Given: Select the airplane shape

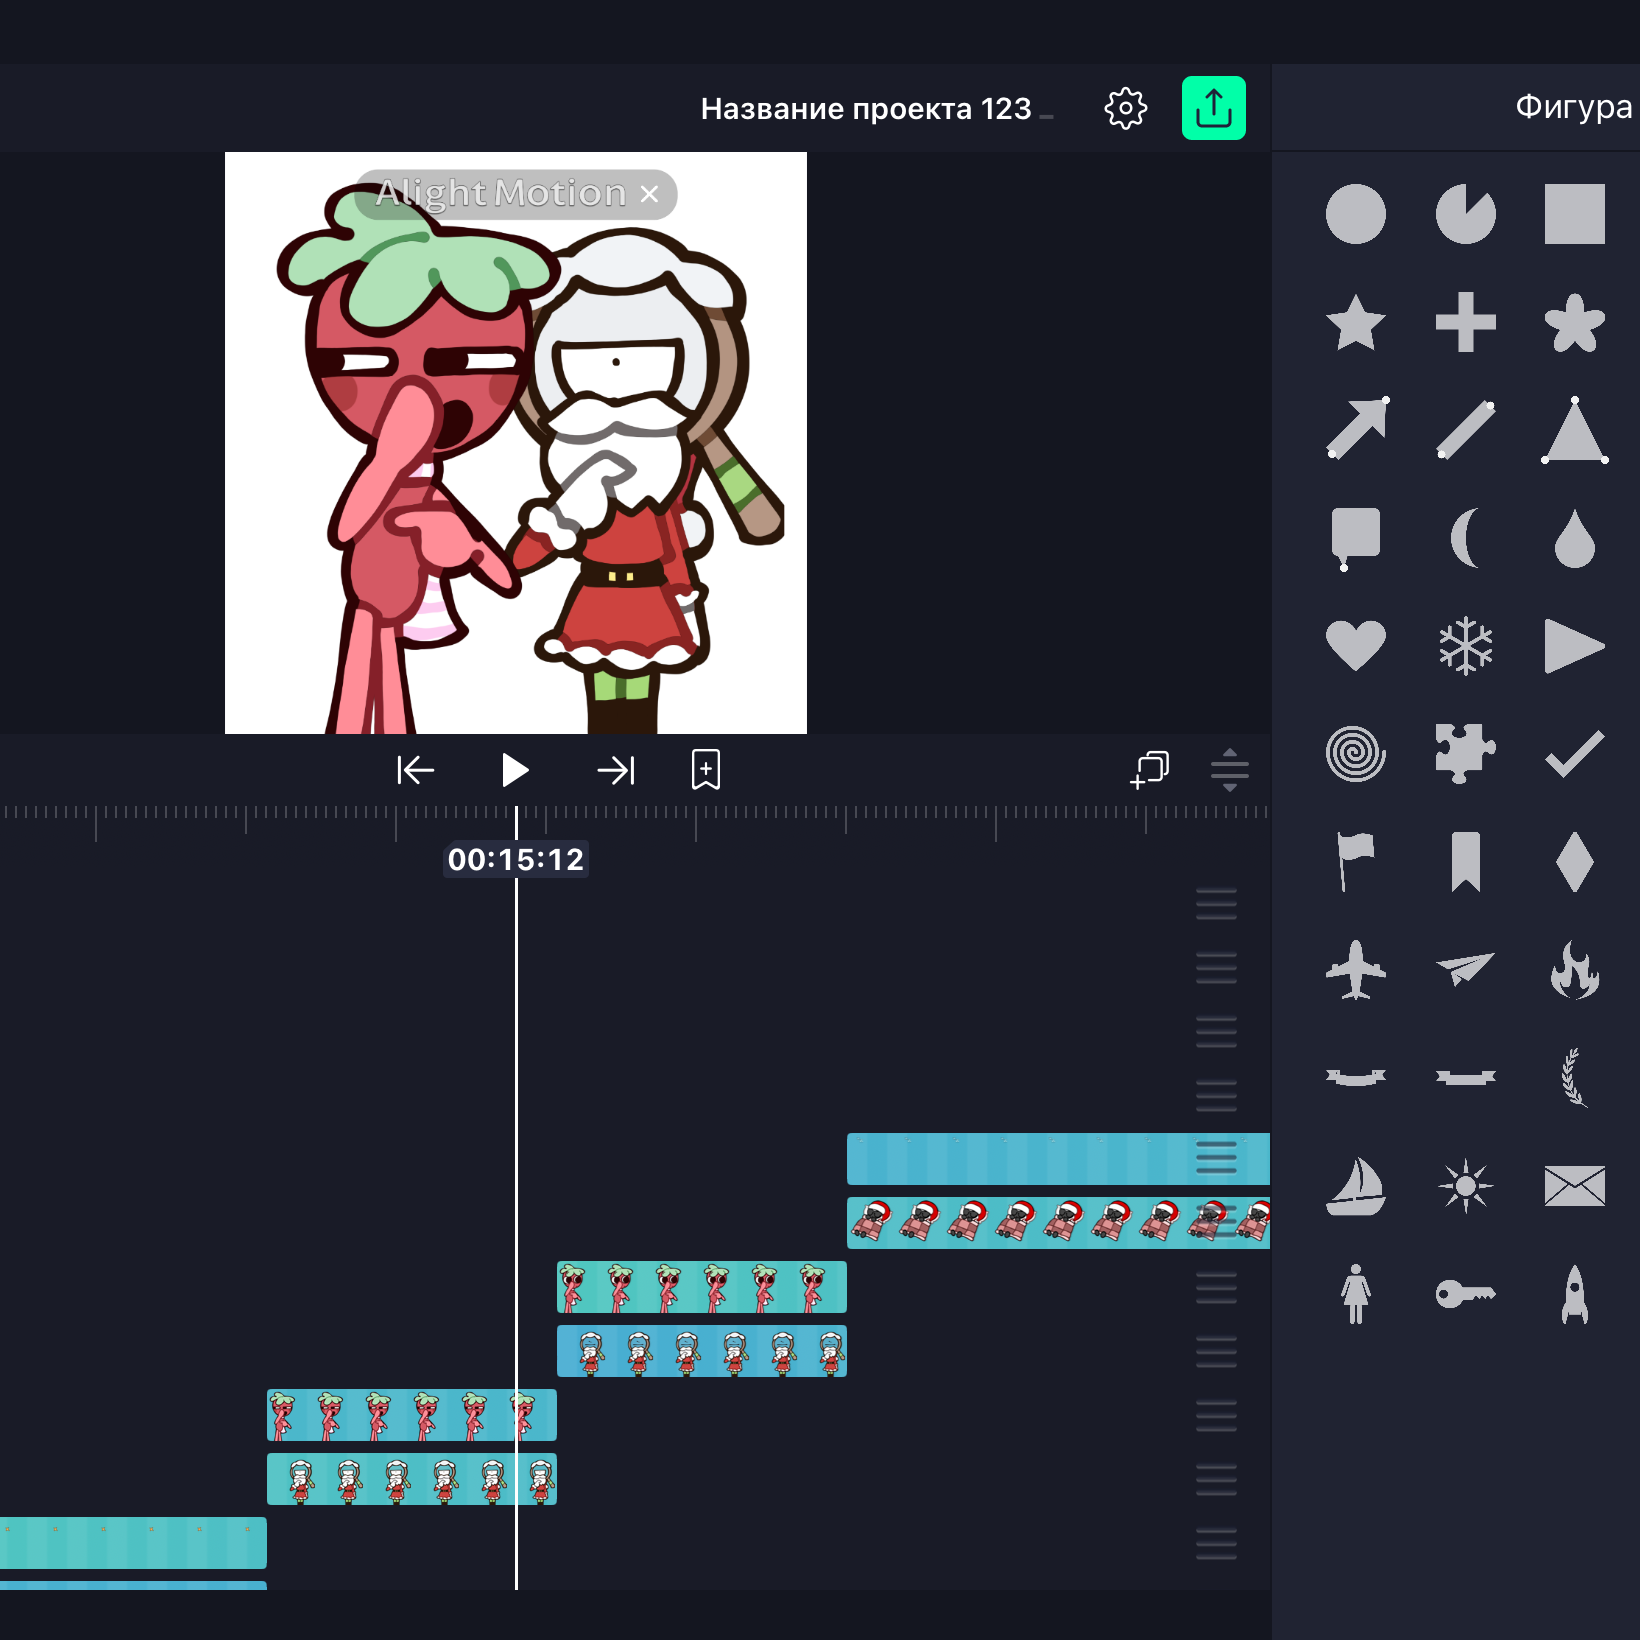Looking at the screenshot, I should pyautogui.click(x=1355, y=969).
